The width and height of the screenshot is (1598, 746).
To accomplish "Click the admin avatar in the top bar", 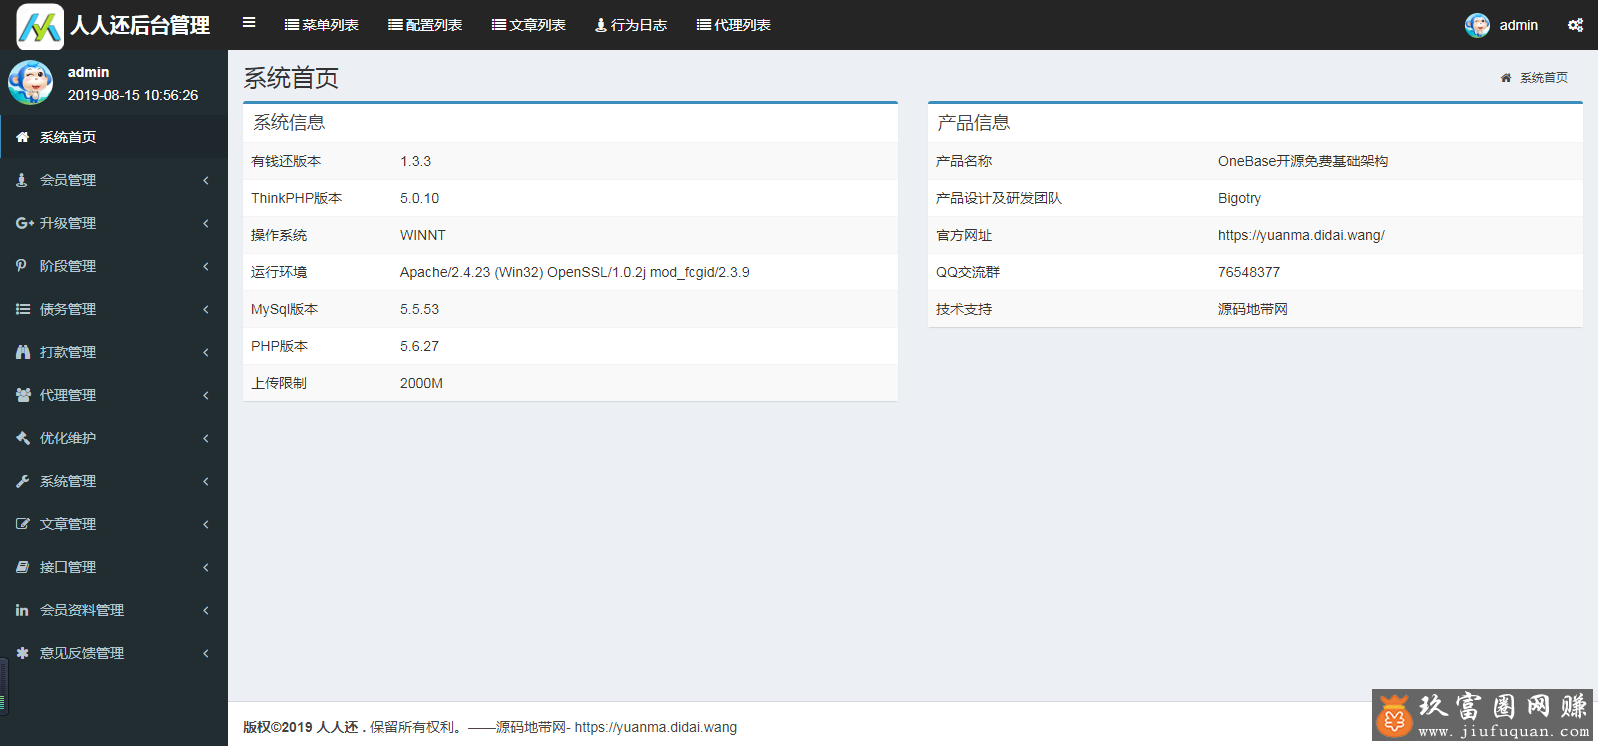I will [x=1477, y=25].
